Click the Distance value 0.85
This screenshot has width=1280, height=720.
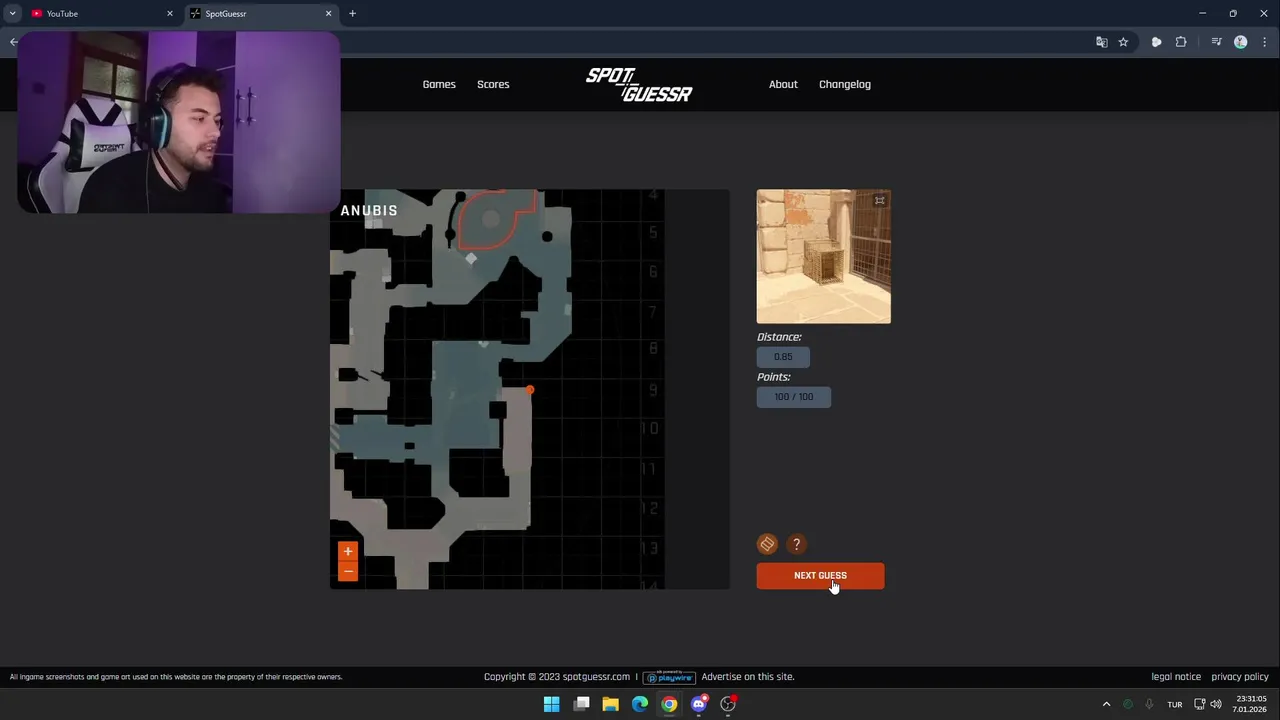tap(783, 357)
